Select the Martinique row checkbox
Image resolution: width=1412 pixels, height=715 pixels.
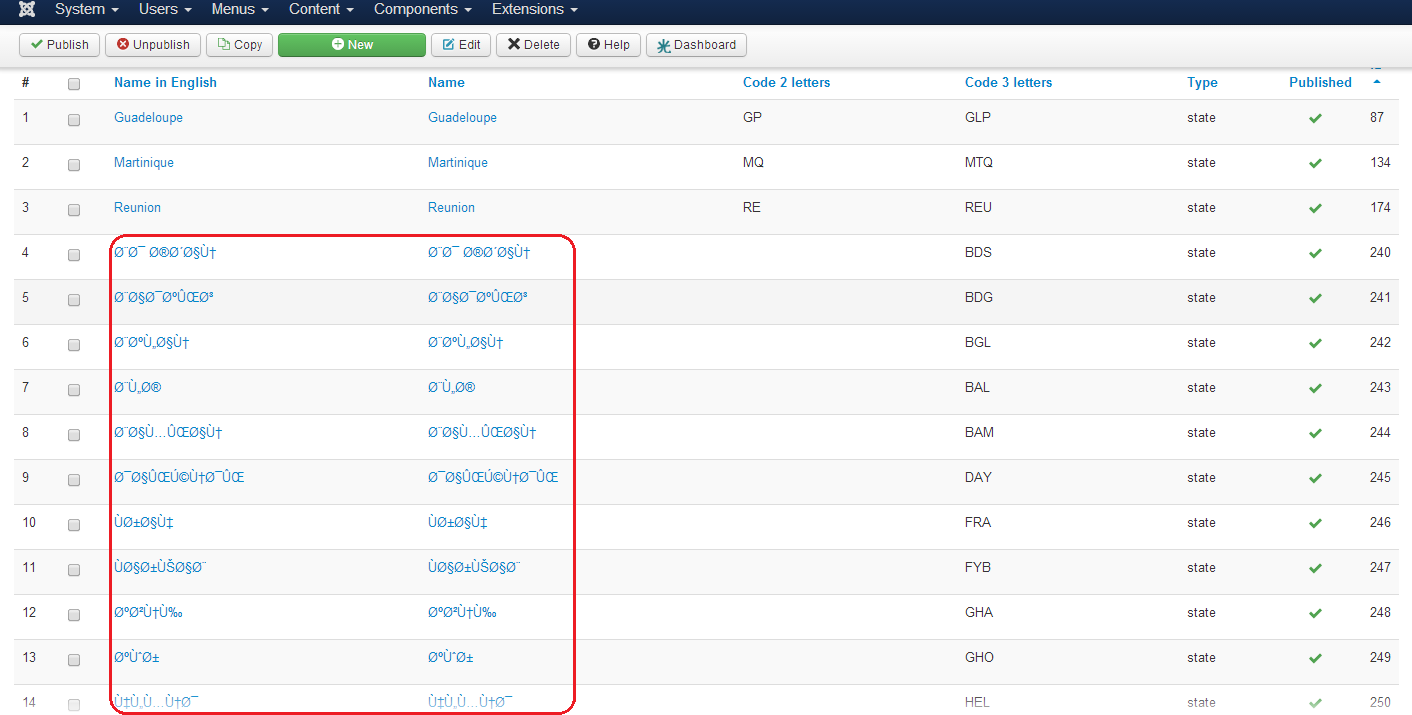(x=74, y=164)
